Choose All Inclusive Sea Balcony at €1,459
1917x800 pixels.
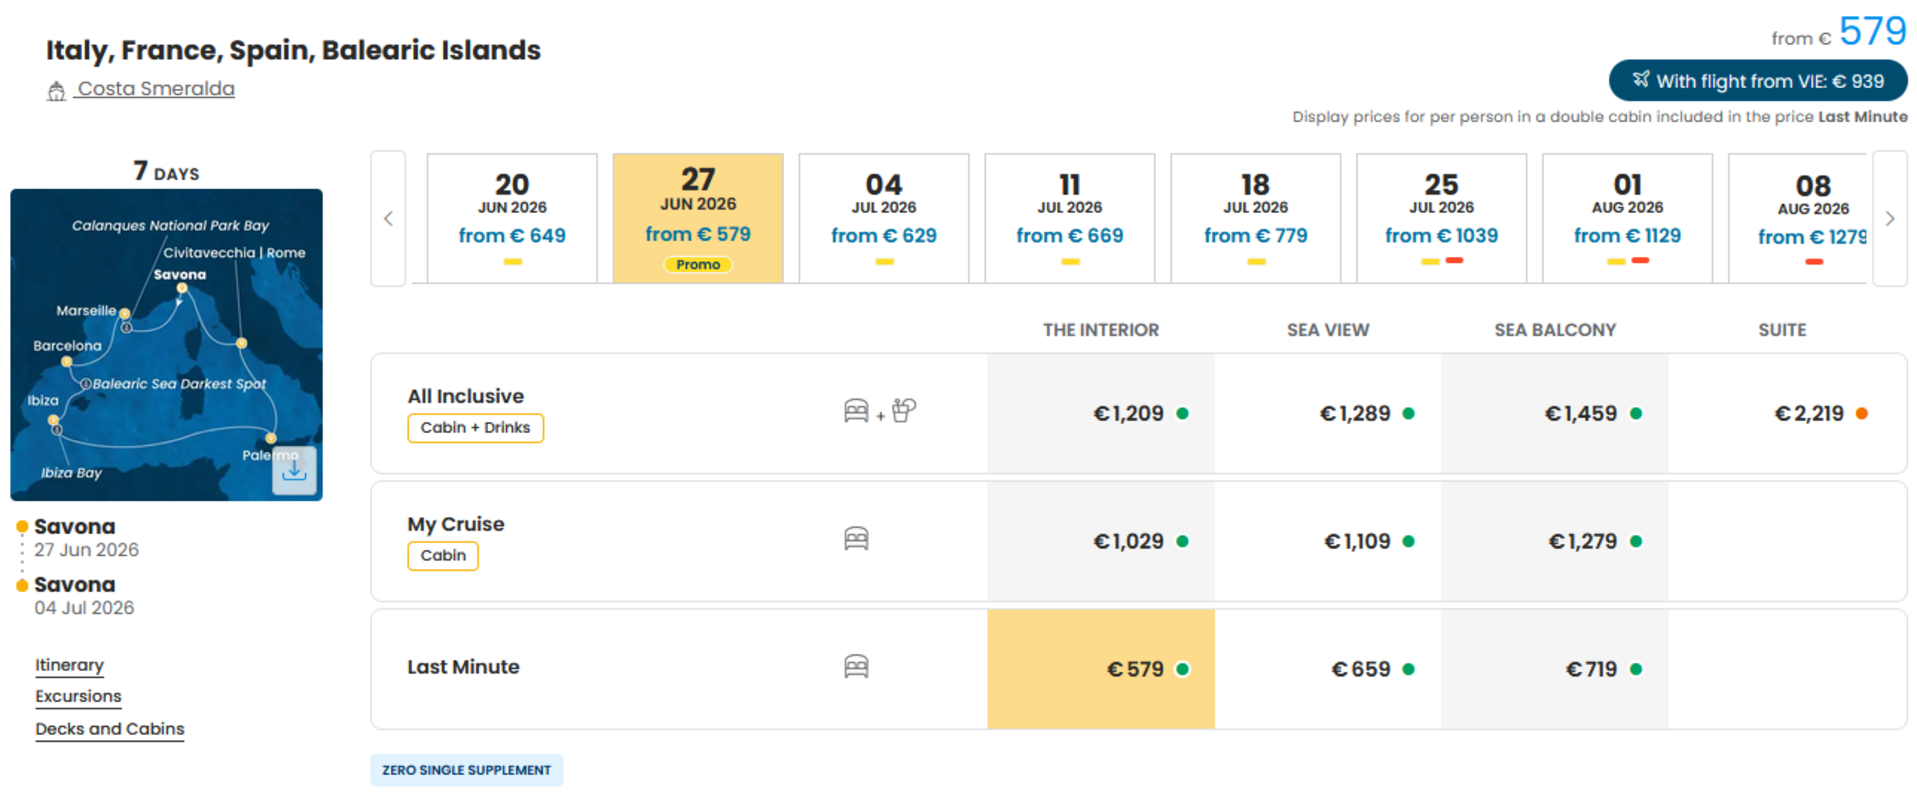1555,413
